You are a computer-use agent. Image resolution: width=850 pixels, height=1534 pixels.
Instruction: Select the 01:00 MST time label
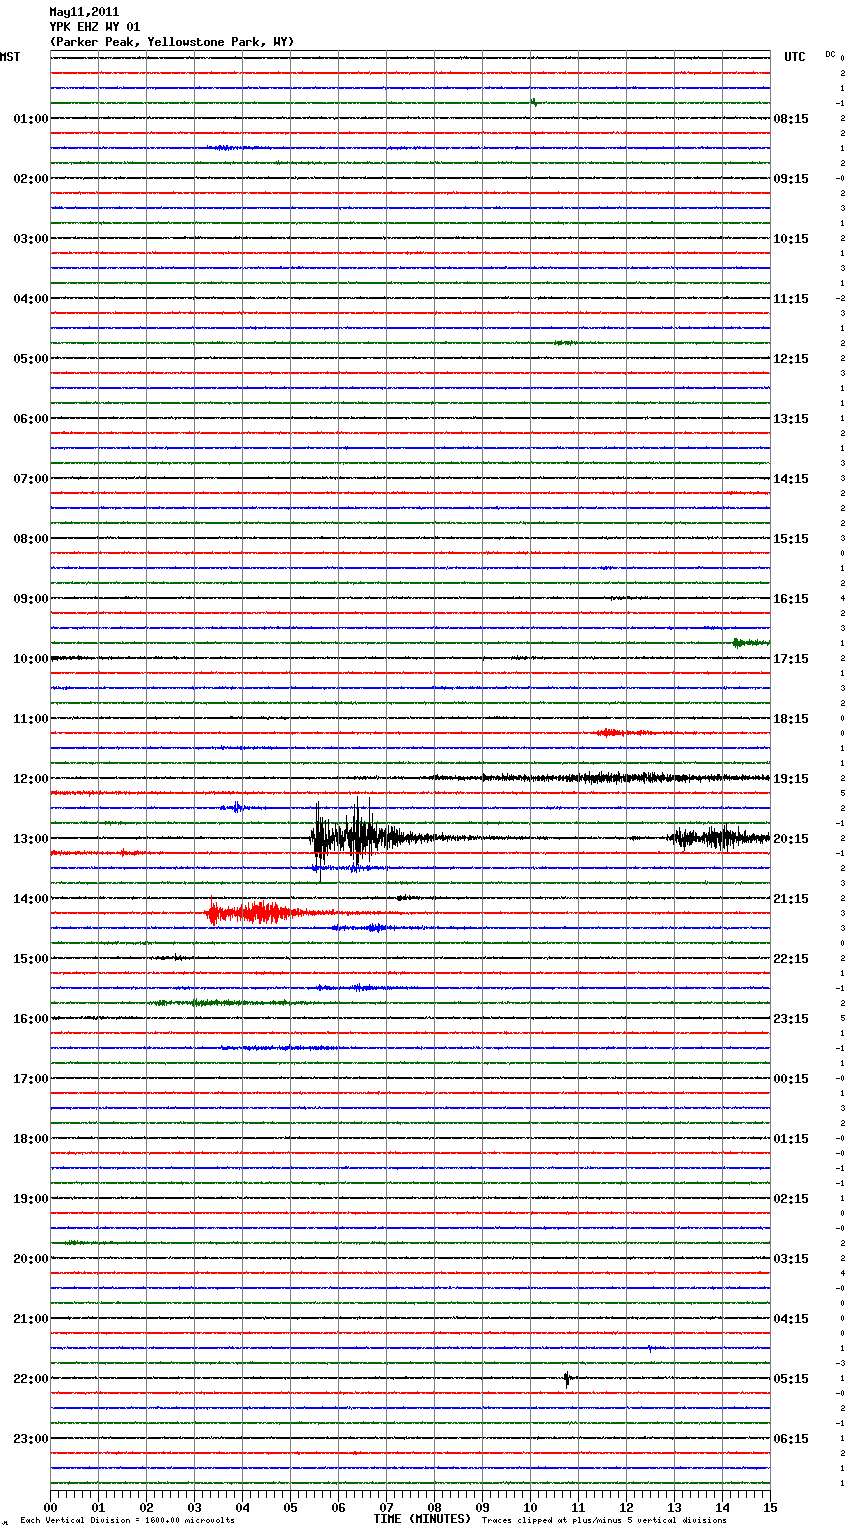point(31,119)
